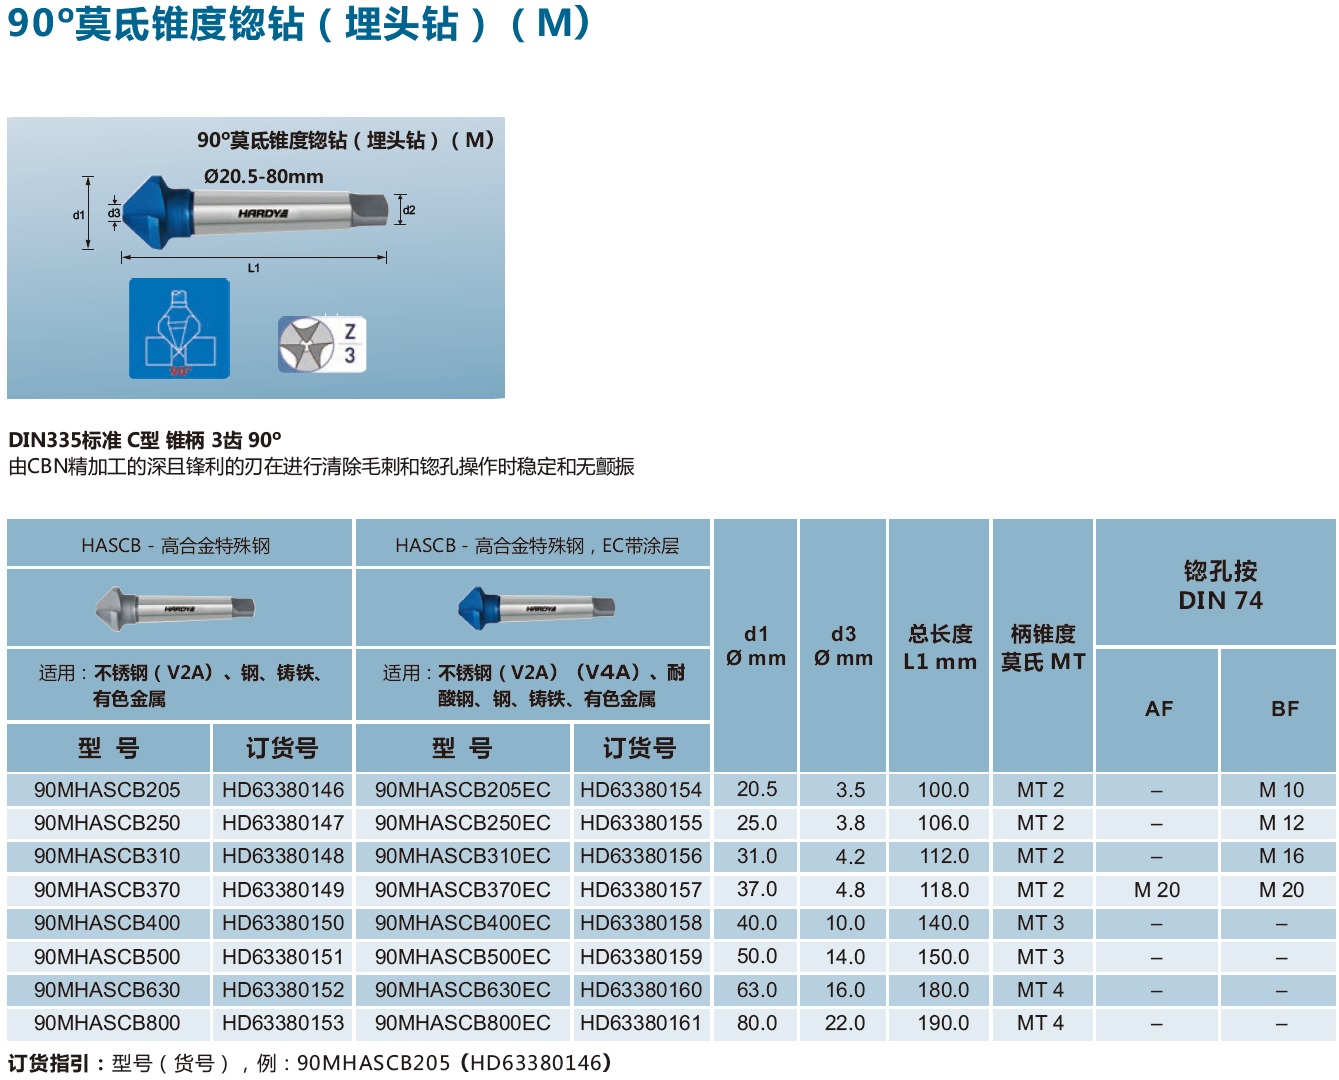Select model cell 90MHASCB310

(107, 856)
